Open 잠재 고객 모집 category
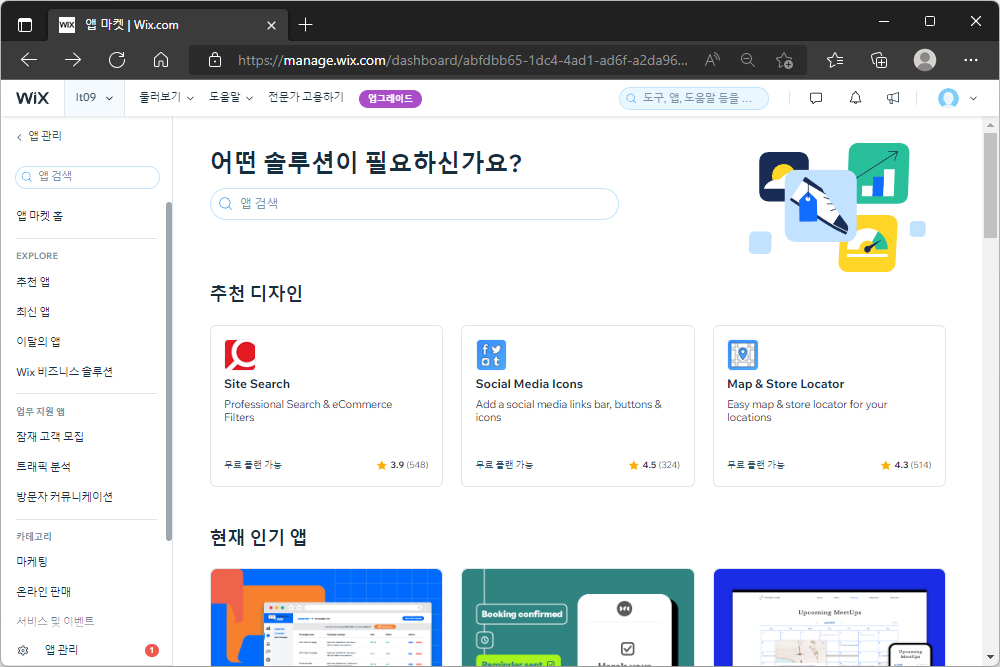The height and width of the screenshot is (667, 1000). 50,437
